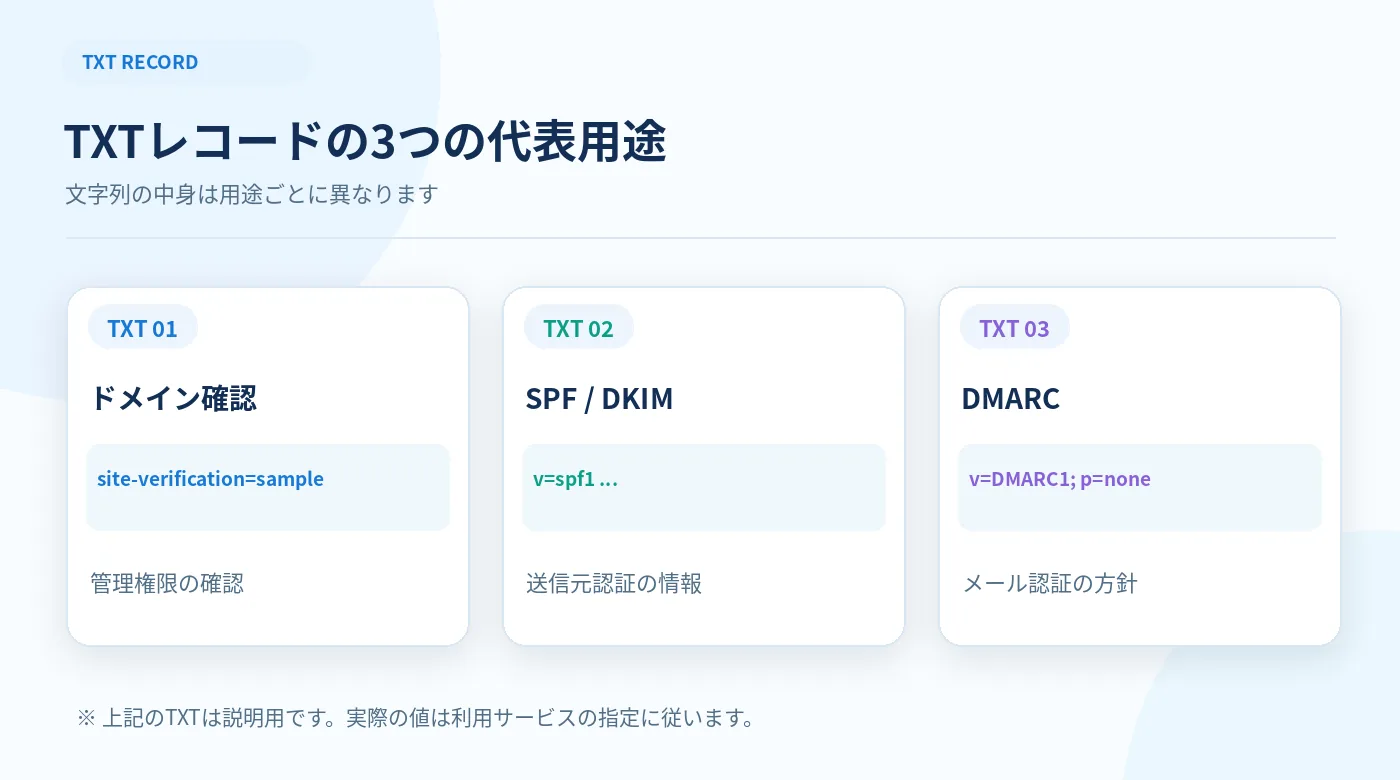The width and height of the screenshot is (1400, 780).
Task: Select the ドメイン確認 card title
Action: coord(173,398)
